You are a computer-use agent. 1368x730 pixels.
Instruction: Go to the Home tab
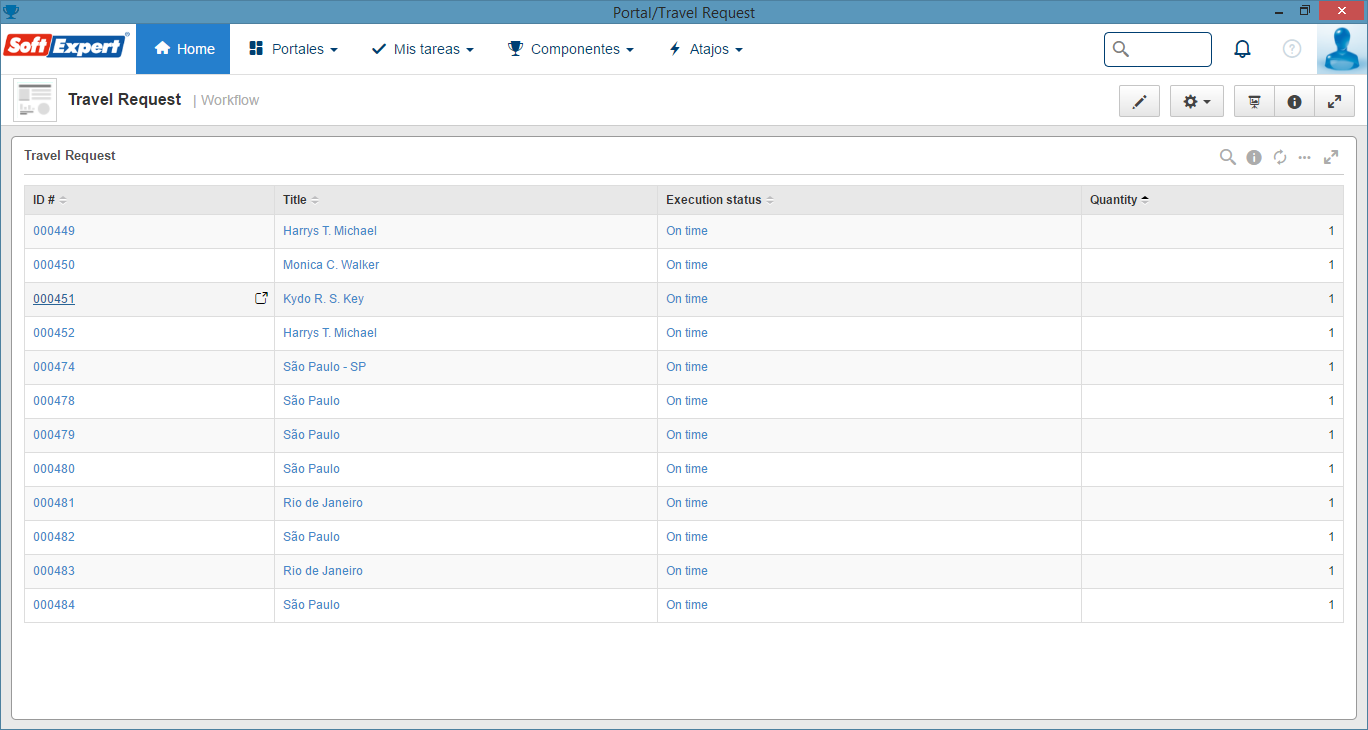(183, 49)
